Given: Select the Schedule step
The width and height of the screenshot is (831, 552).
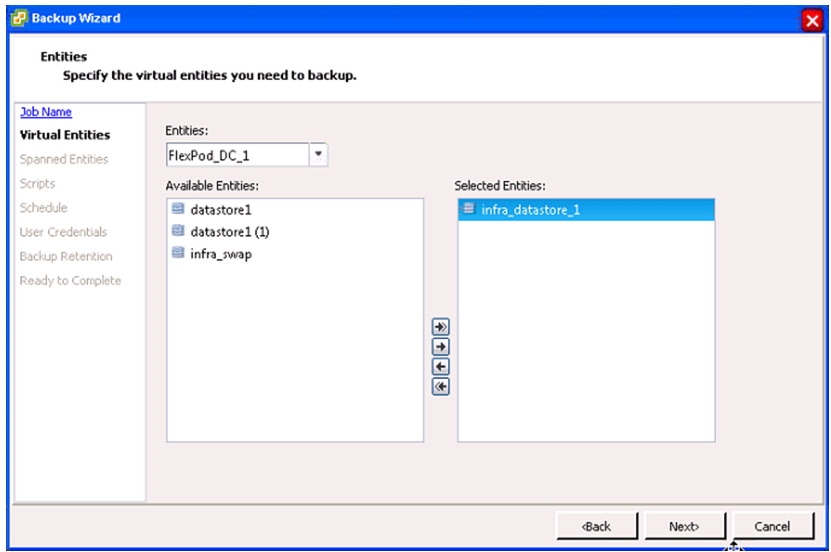Looking at the screenshot, I should [x=43, y=208].
